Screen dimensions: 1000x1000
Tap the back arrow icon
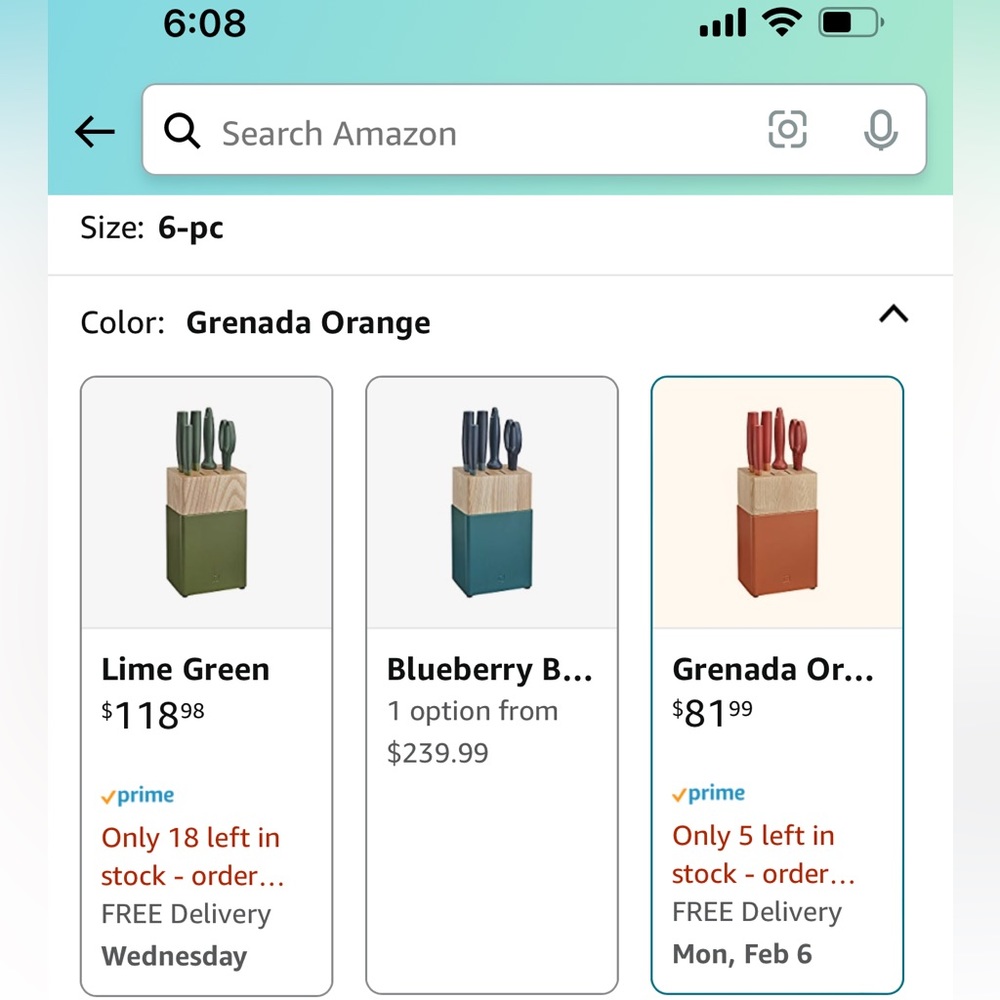click(x=94, y=131)
